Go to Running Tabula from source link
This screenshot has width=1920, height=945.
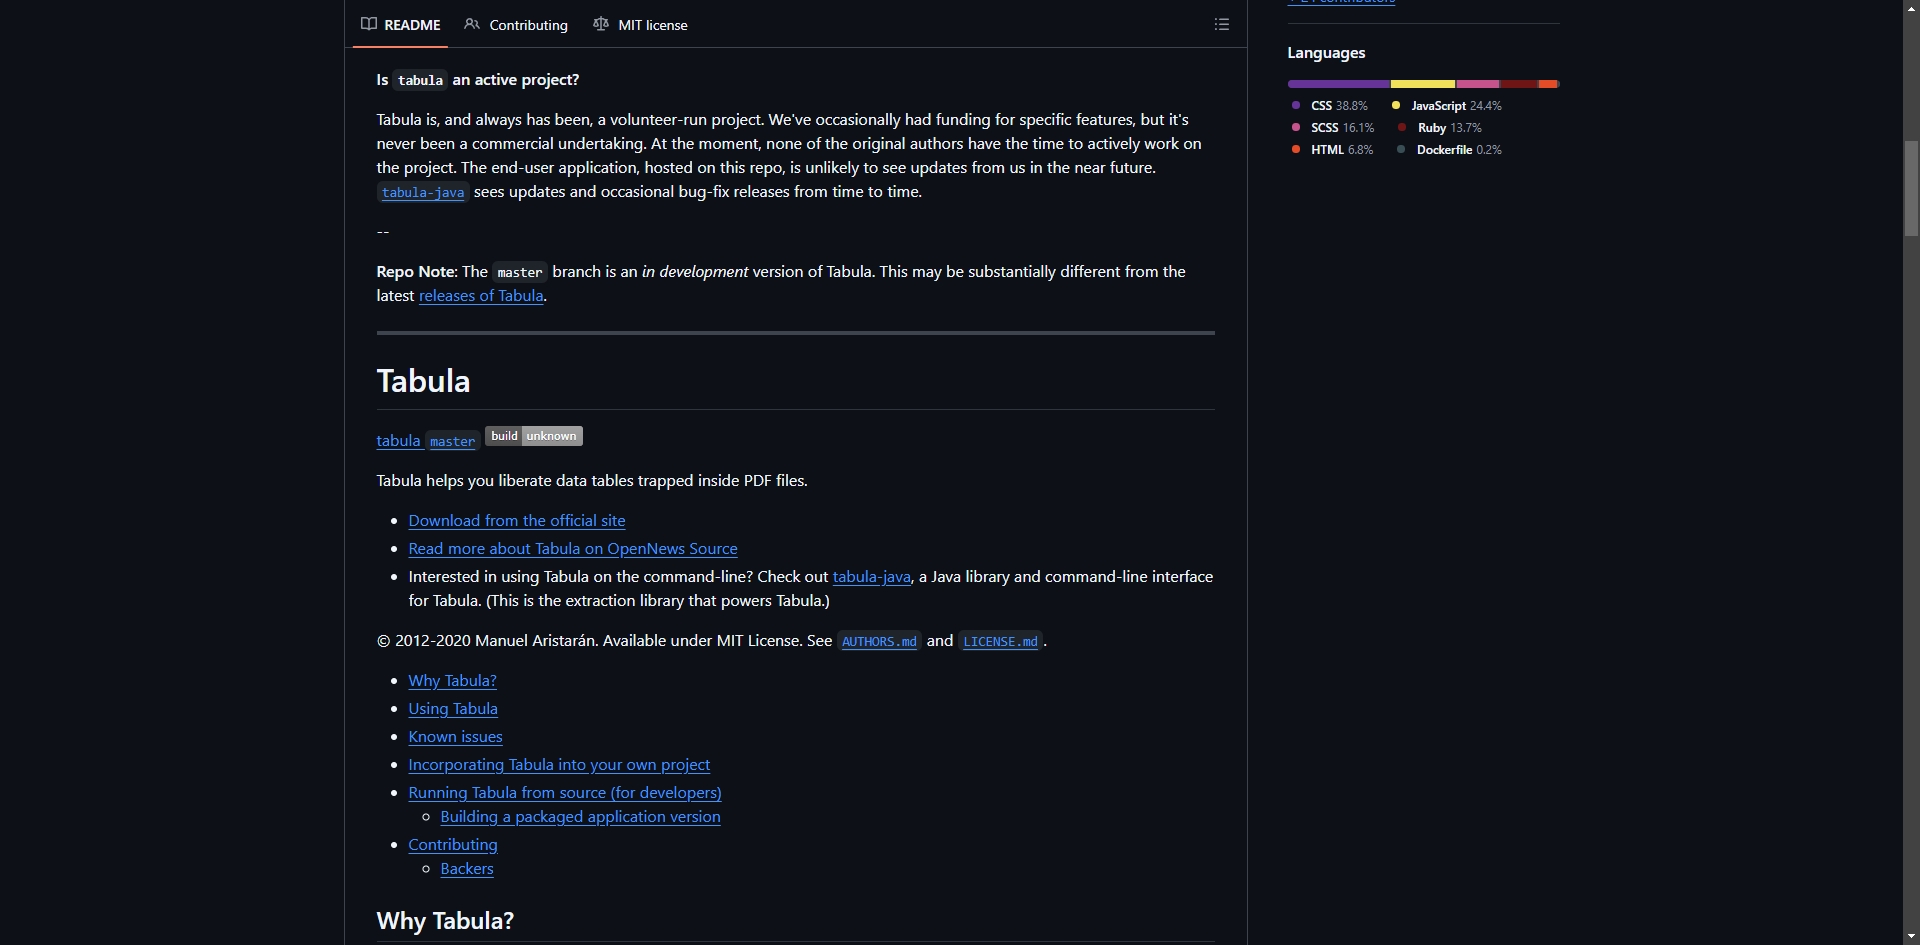[565, 793]
